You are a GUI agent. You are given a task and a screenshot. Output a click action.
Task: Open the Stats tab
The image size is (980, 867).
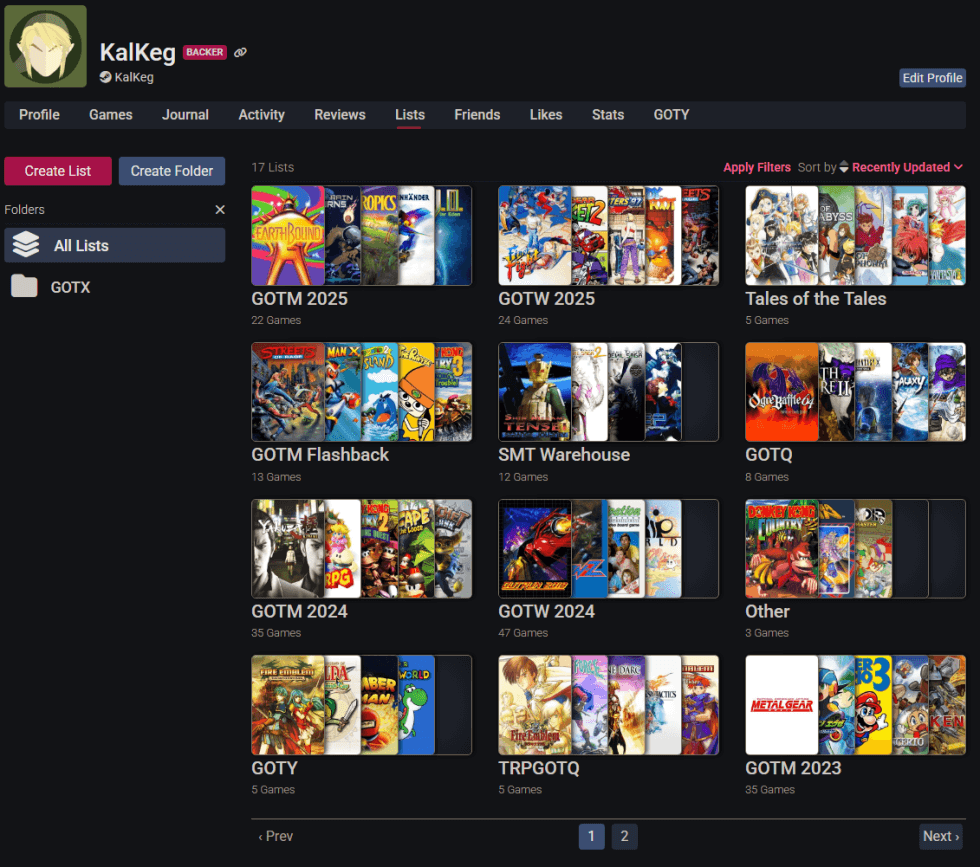click(607, 115)
